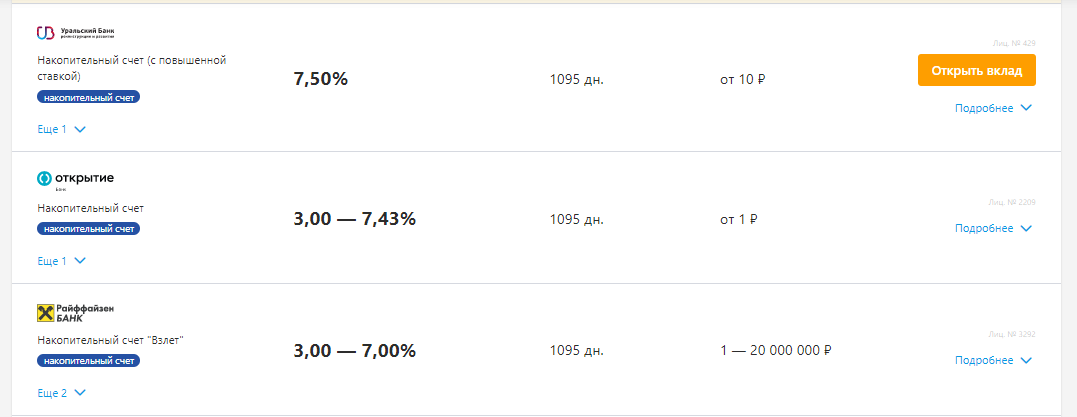Image resolution: width=1077 pixels, height=417 pixels.
Task: Open Накопительный счет (с повышенной ставкой) title
Action: 131,68
